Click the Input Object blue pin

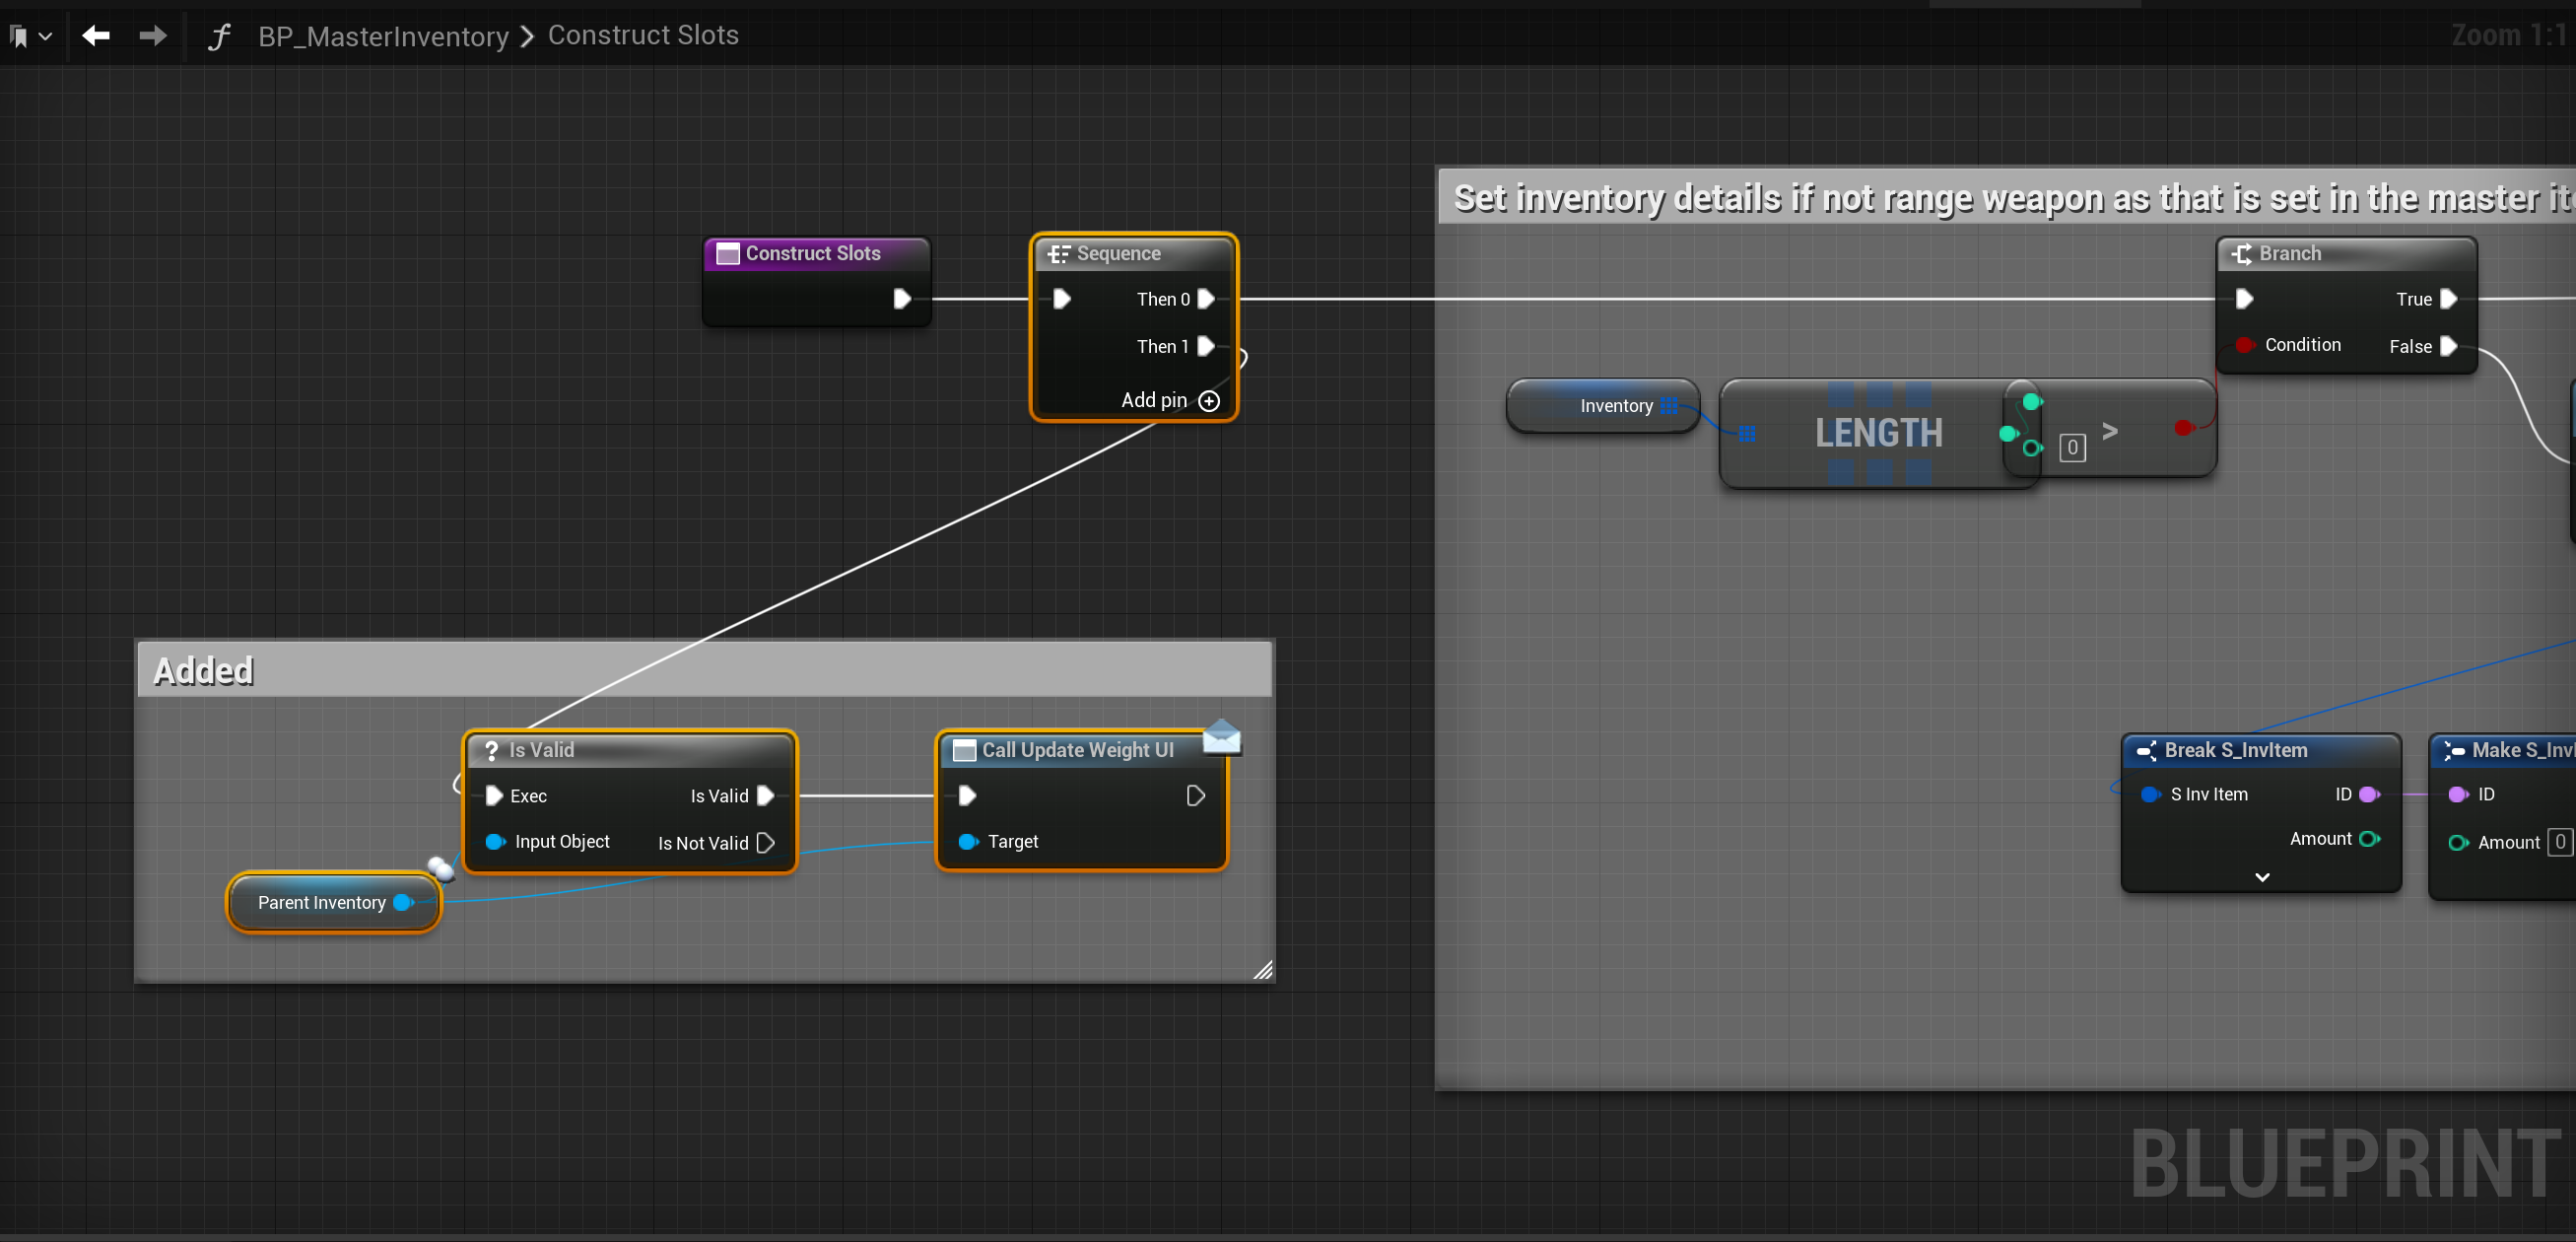click(x=494, y=842)
